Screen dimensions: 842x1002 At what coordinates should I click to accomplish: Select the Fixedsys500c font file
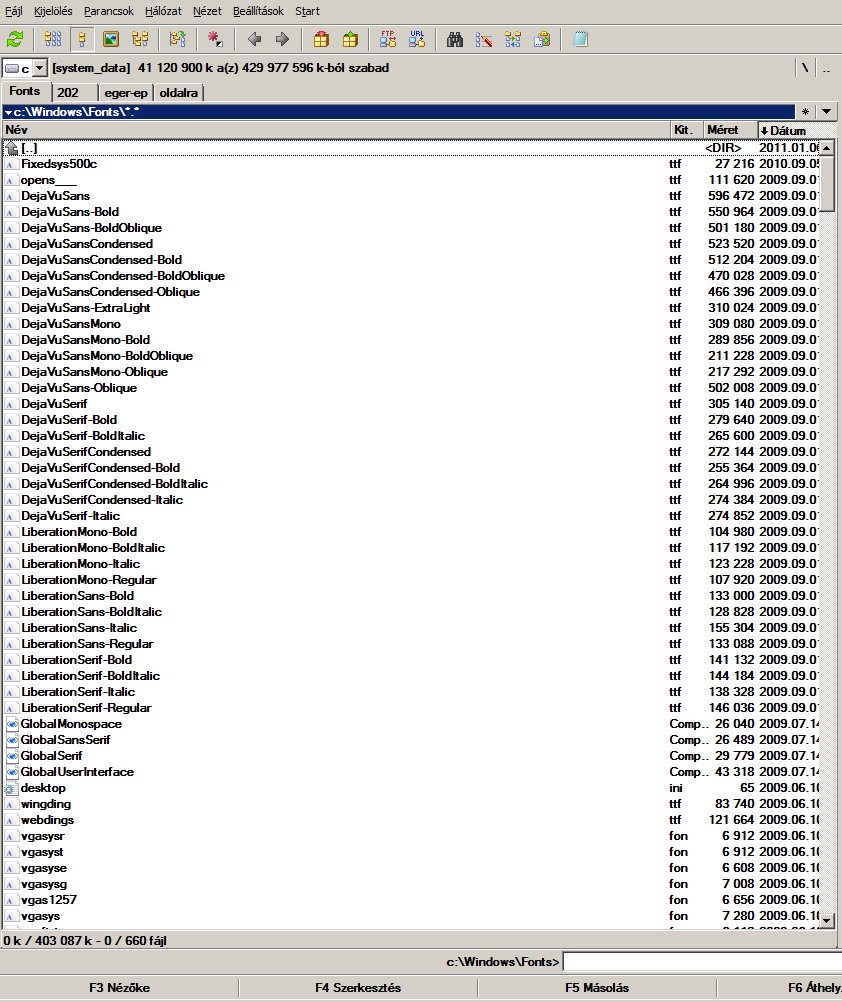[411, 164]
